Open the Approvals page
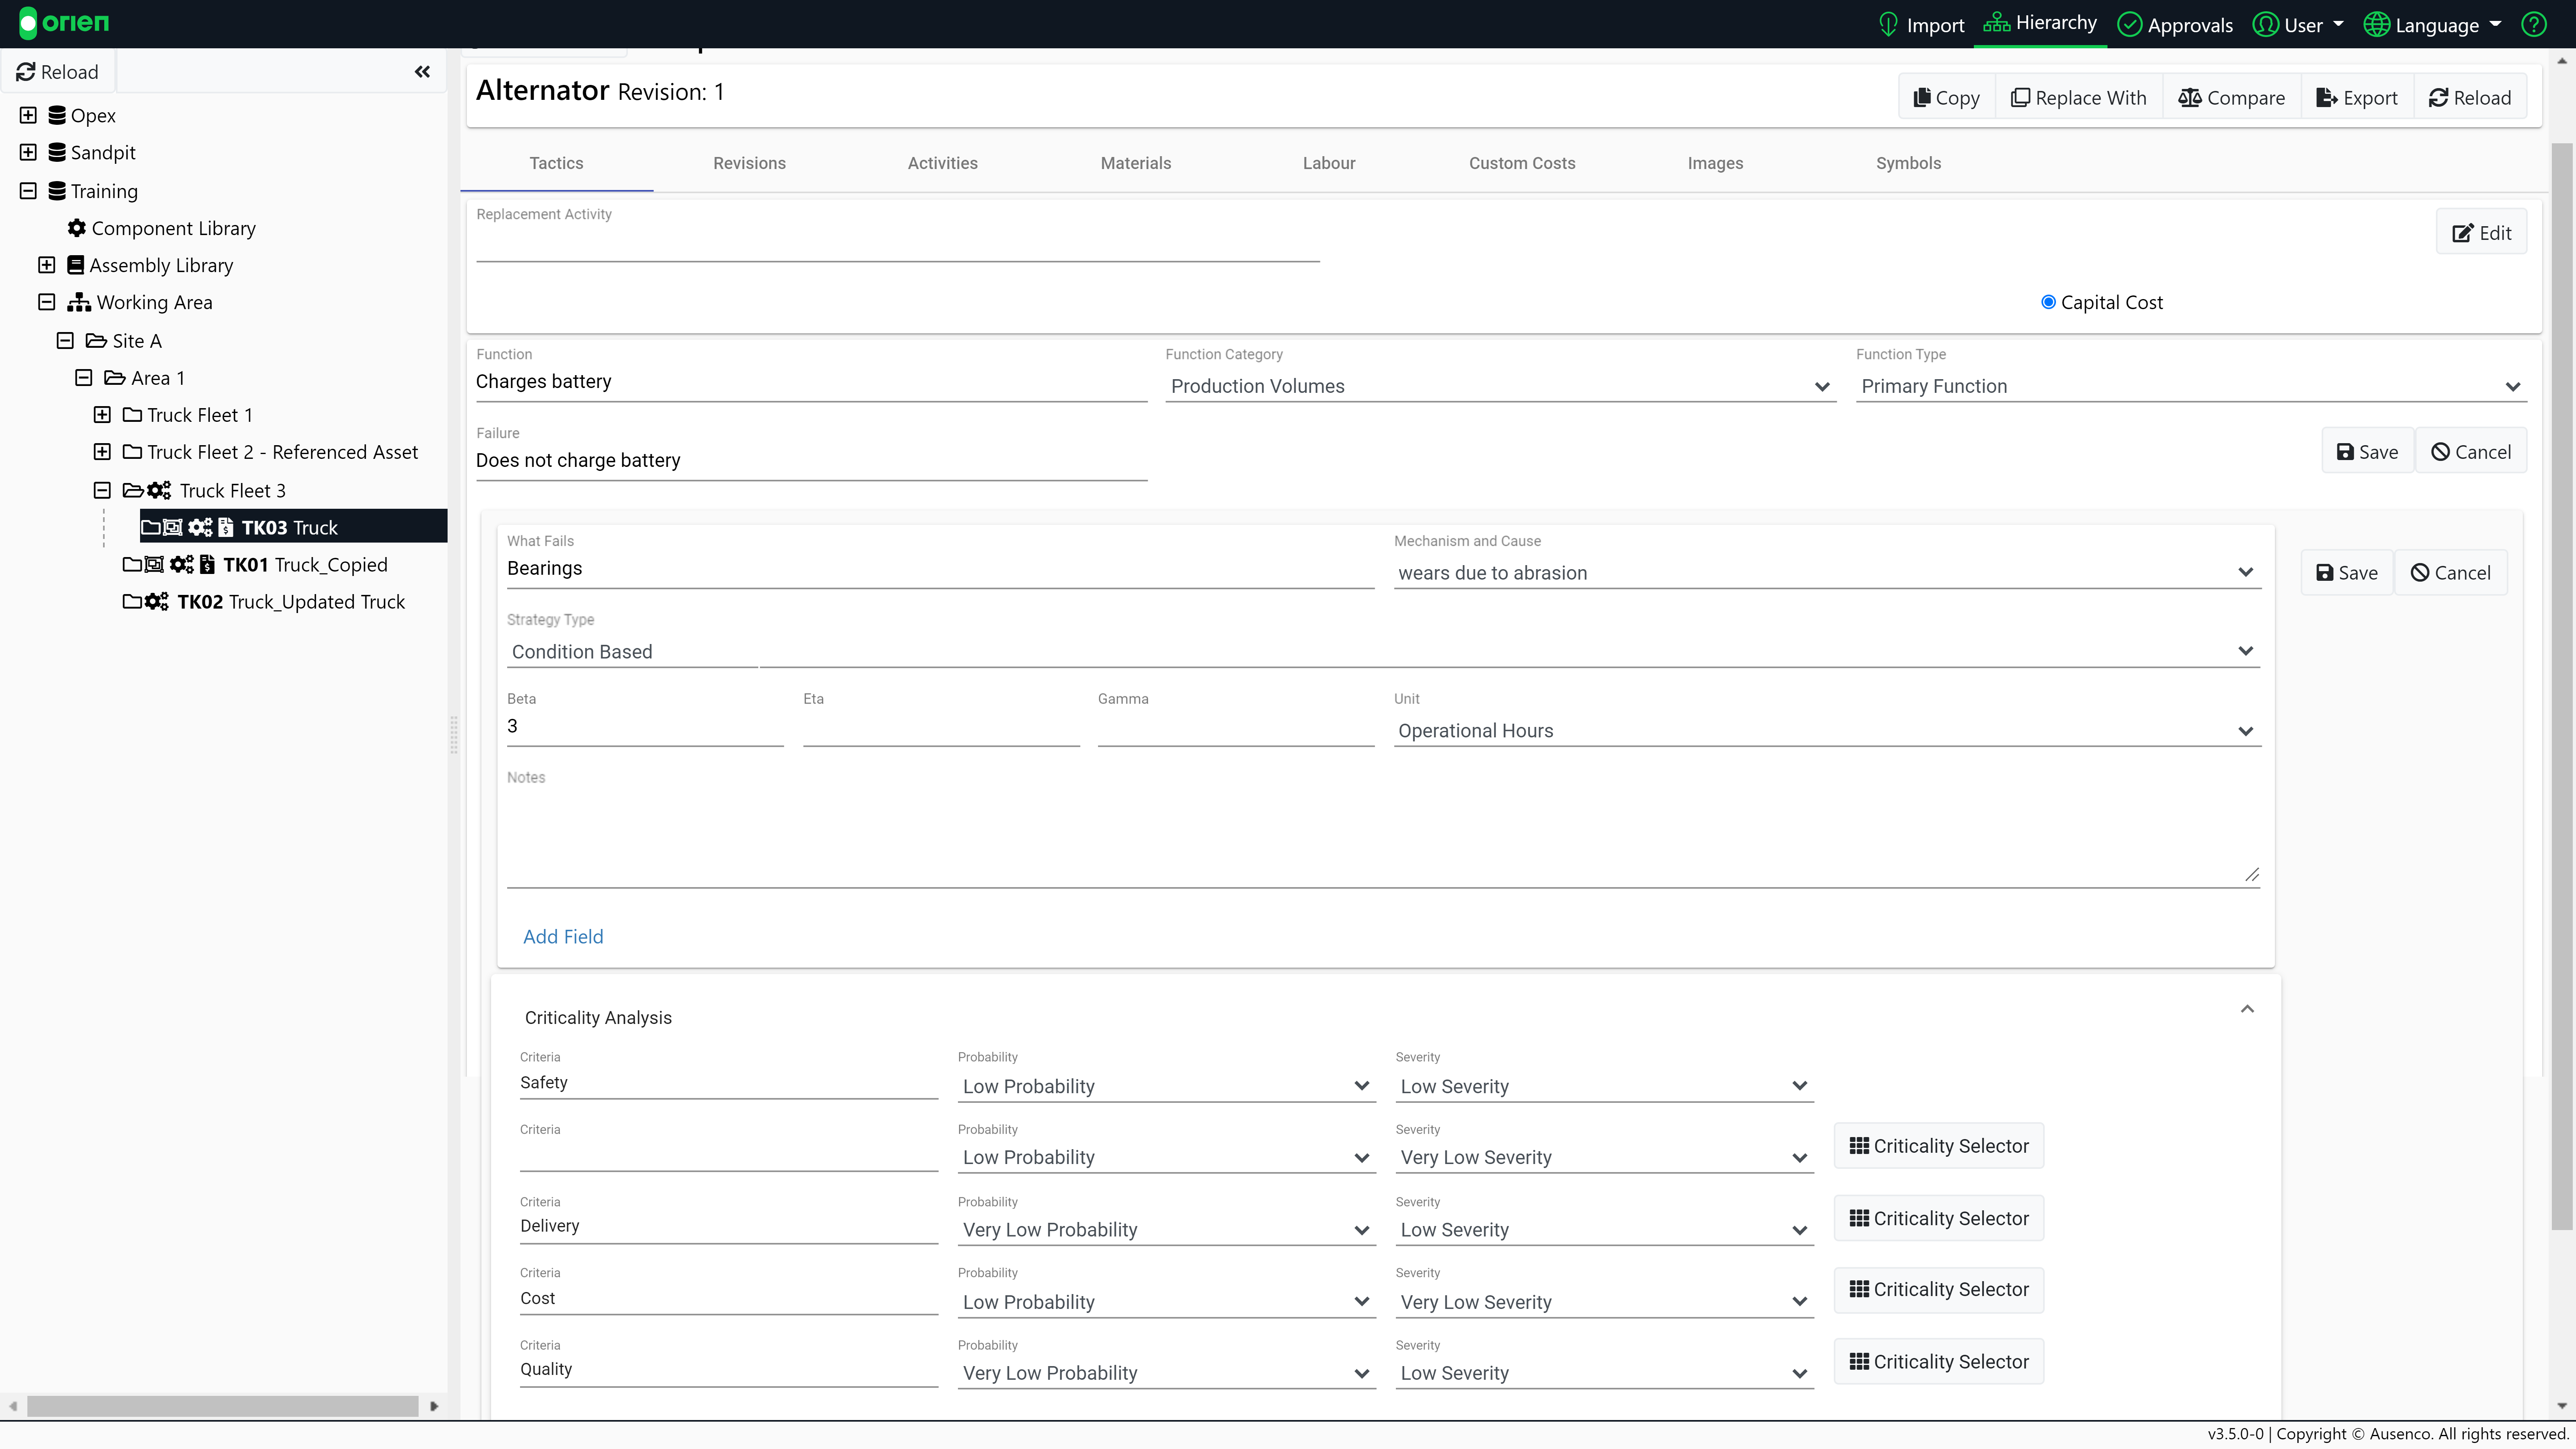The height and width of the screenshot is (1449, 2576). click(x=2175, y=25)
